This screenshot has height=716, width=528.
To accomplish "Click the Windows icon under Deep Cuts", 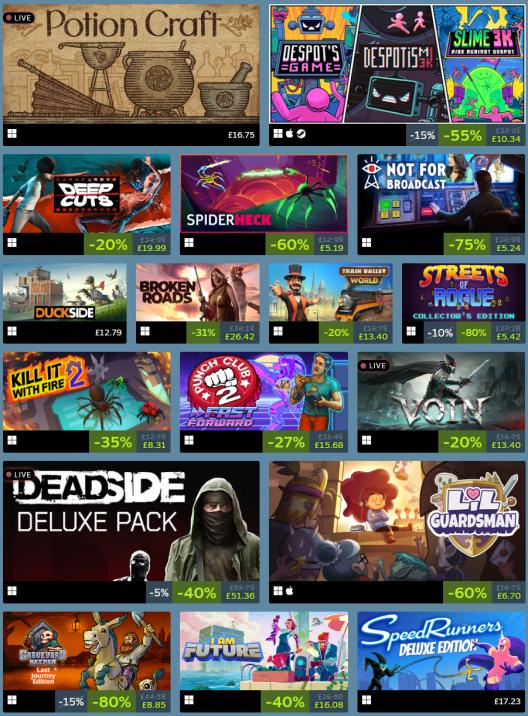I will 12,242.
